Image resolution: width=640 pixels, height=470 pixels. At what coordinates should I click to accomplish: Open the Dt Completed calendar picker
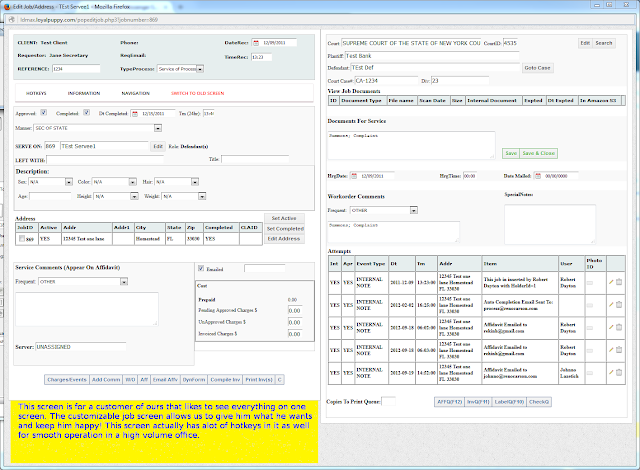(135, 114)
